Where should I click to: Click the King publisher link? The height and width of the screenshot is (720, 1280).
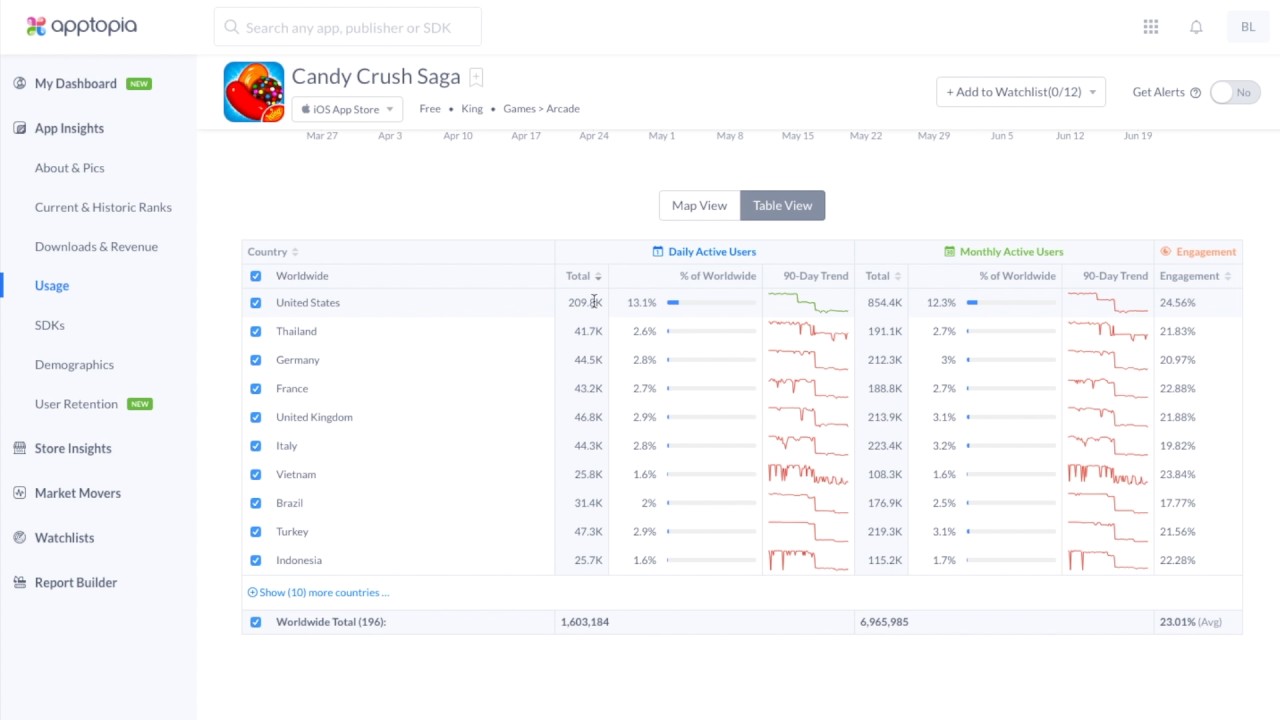(x=472, y=109)
